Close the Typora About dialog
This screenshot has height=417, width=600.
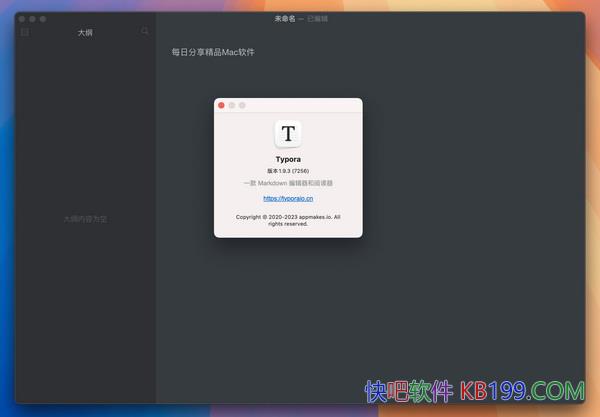tap(221, 105)
